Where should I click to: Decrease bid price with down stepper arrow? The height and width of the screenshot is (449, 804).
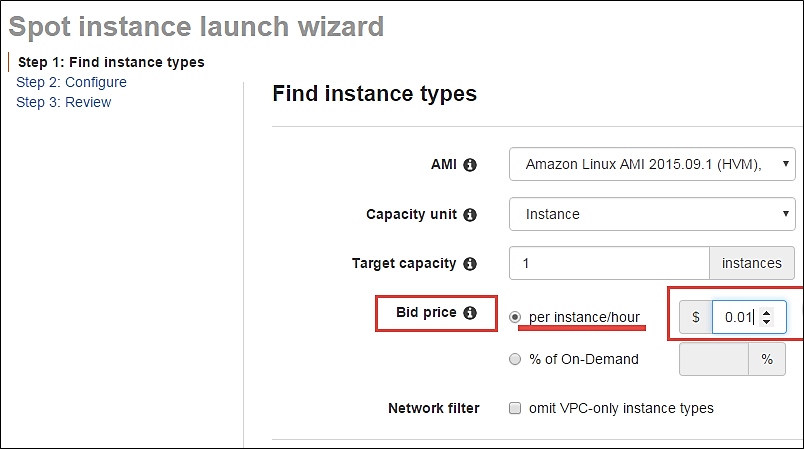[766, 324]
